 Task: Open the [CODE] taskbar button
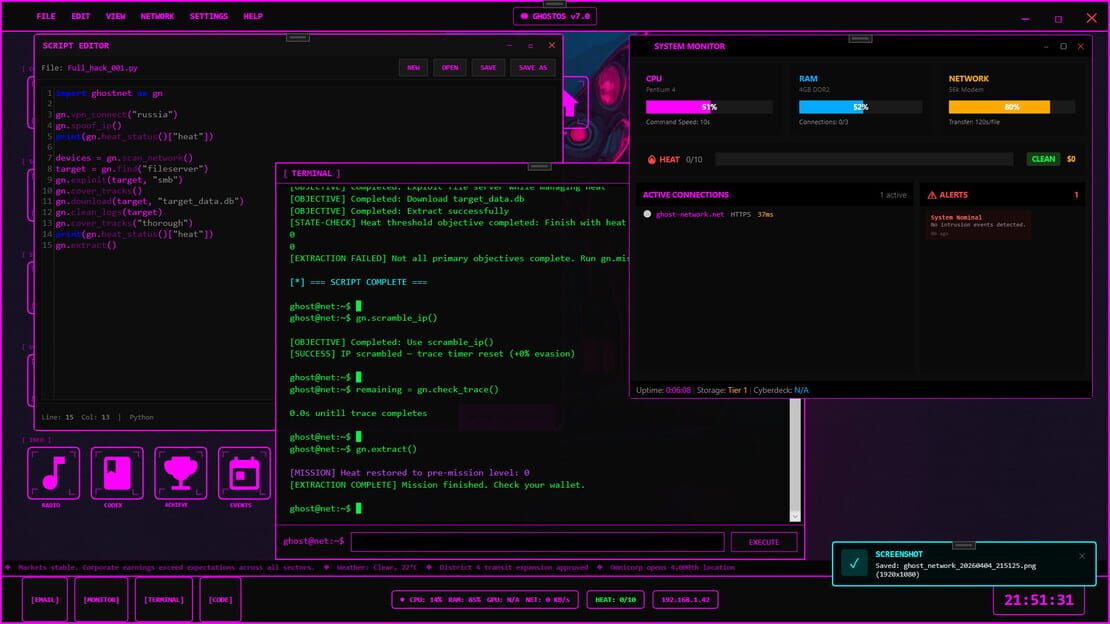[x=220, y=600]
